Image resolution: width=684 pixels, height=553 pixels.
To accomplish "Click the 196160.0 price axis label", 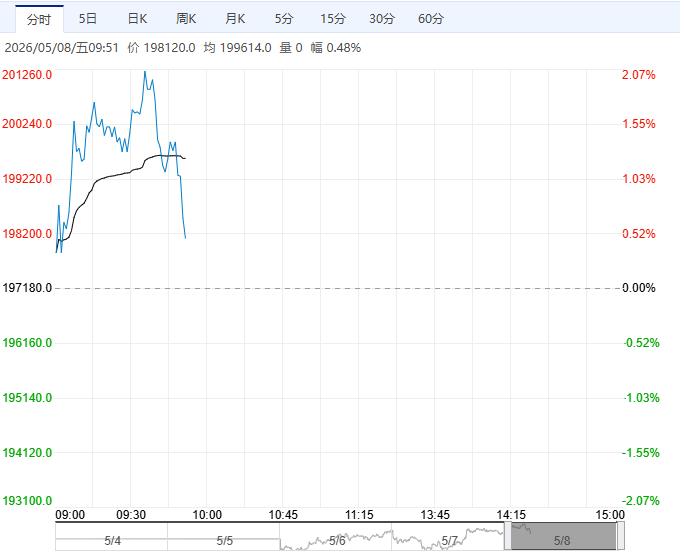I will coord(27,343).
